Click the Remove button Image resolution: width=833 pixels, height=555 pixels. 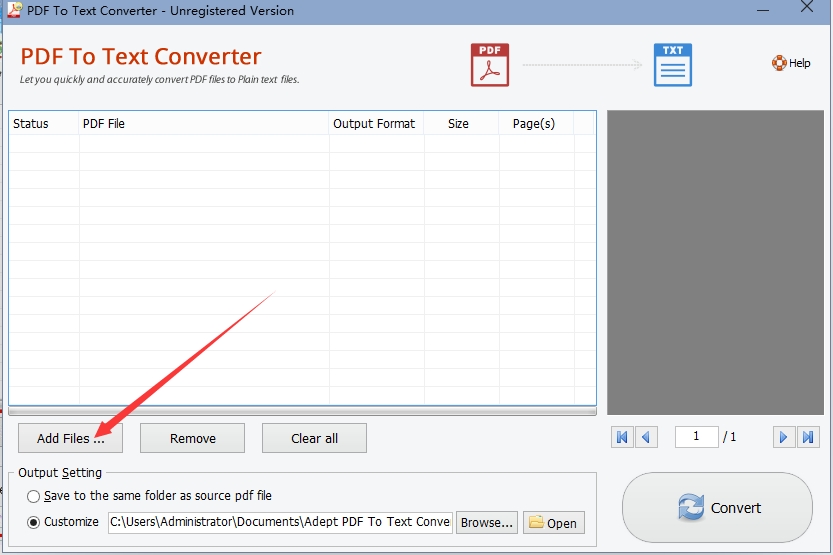(192, 438)
